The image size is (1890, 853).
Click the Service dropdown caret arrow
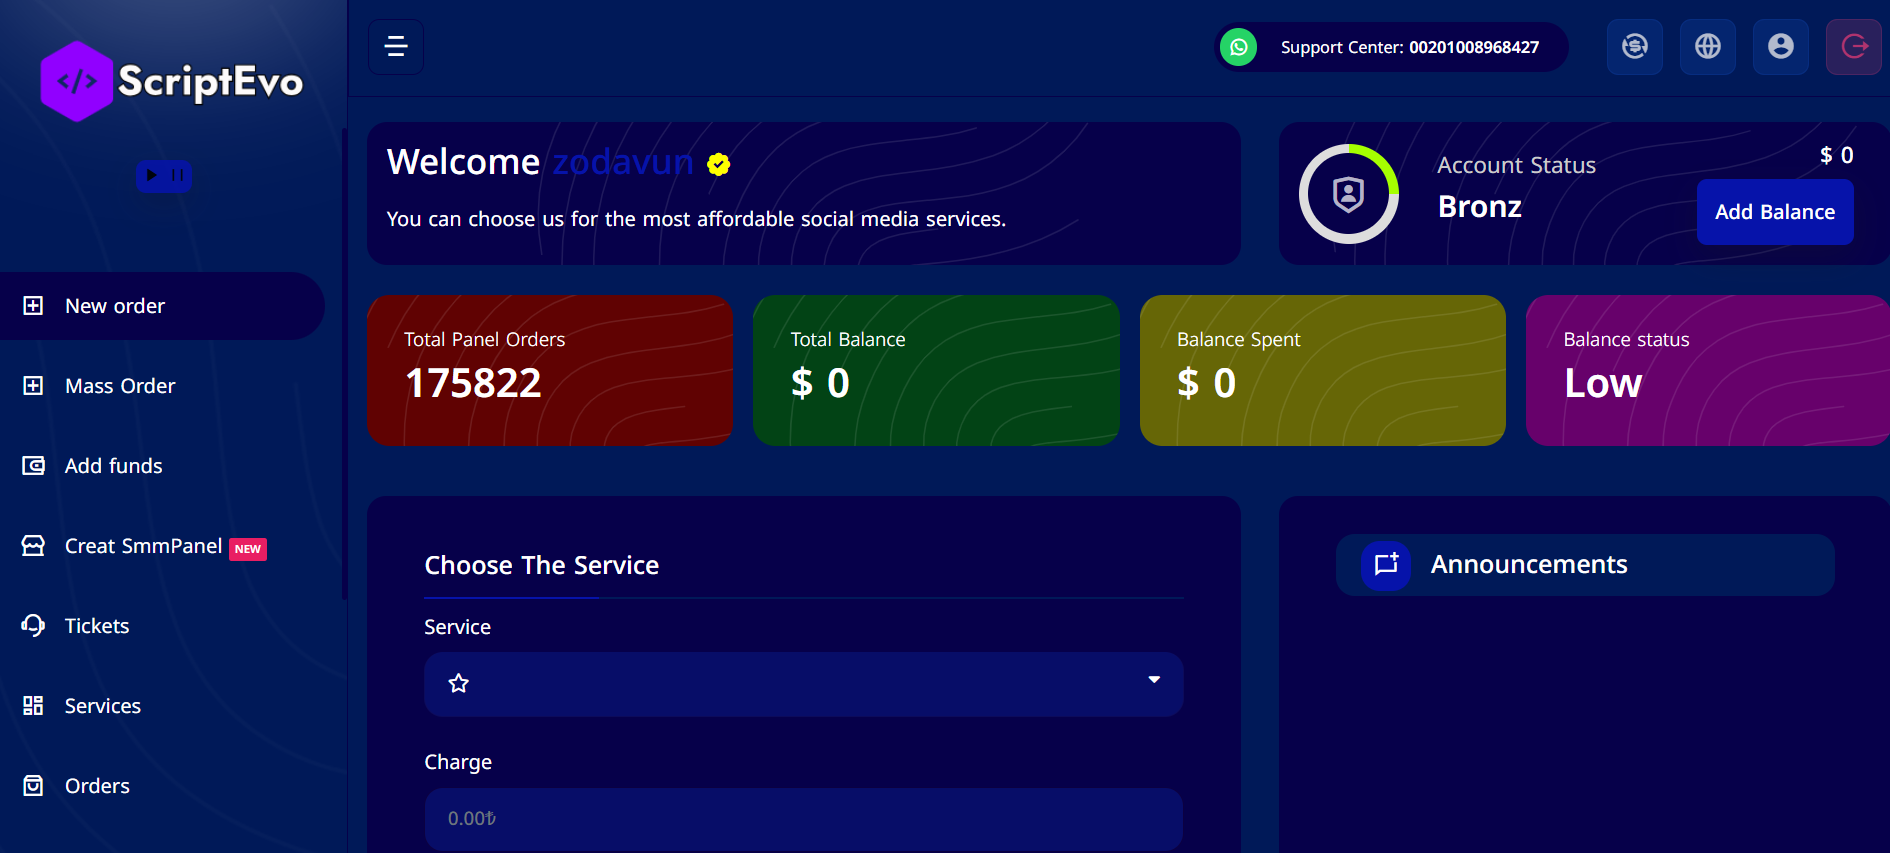1154,680
